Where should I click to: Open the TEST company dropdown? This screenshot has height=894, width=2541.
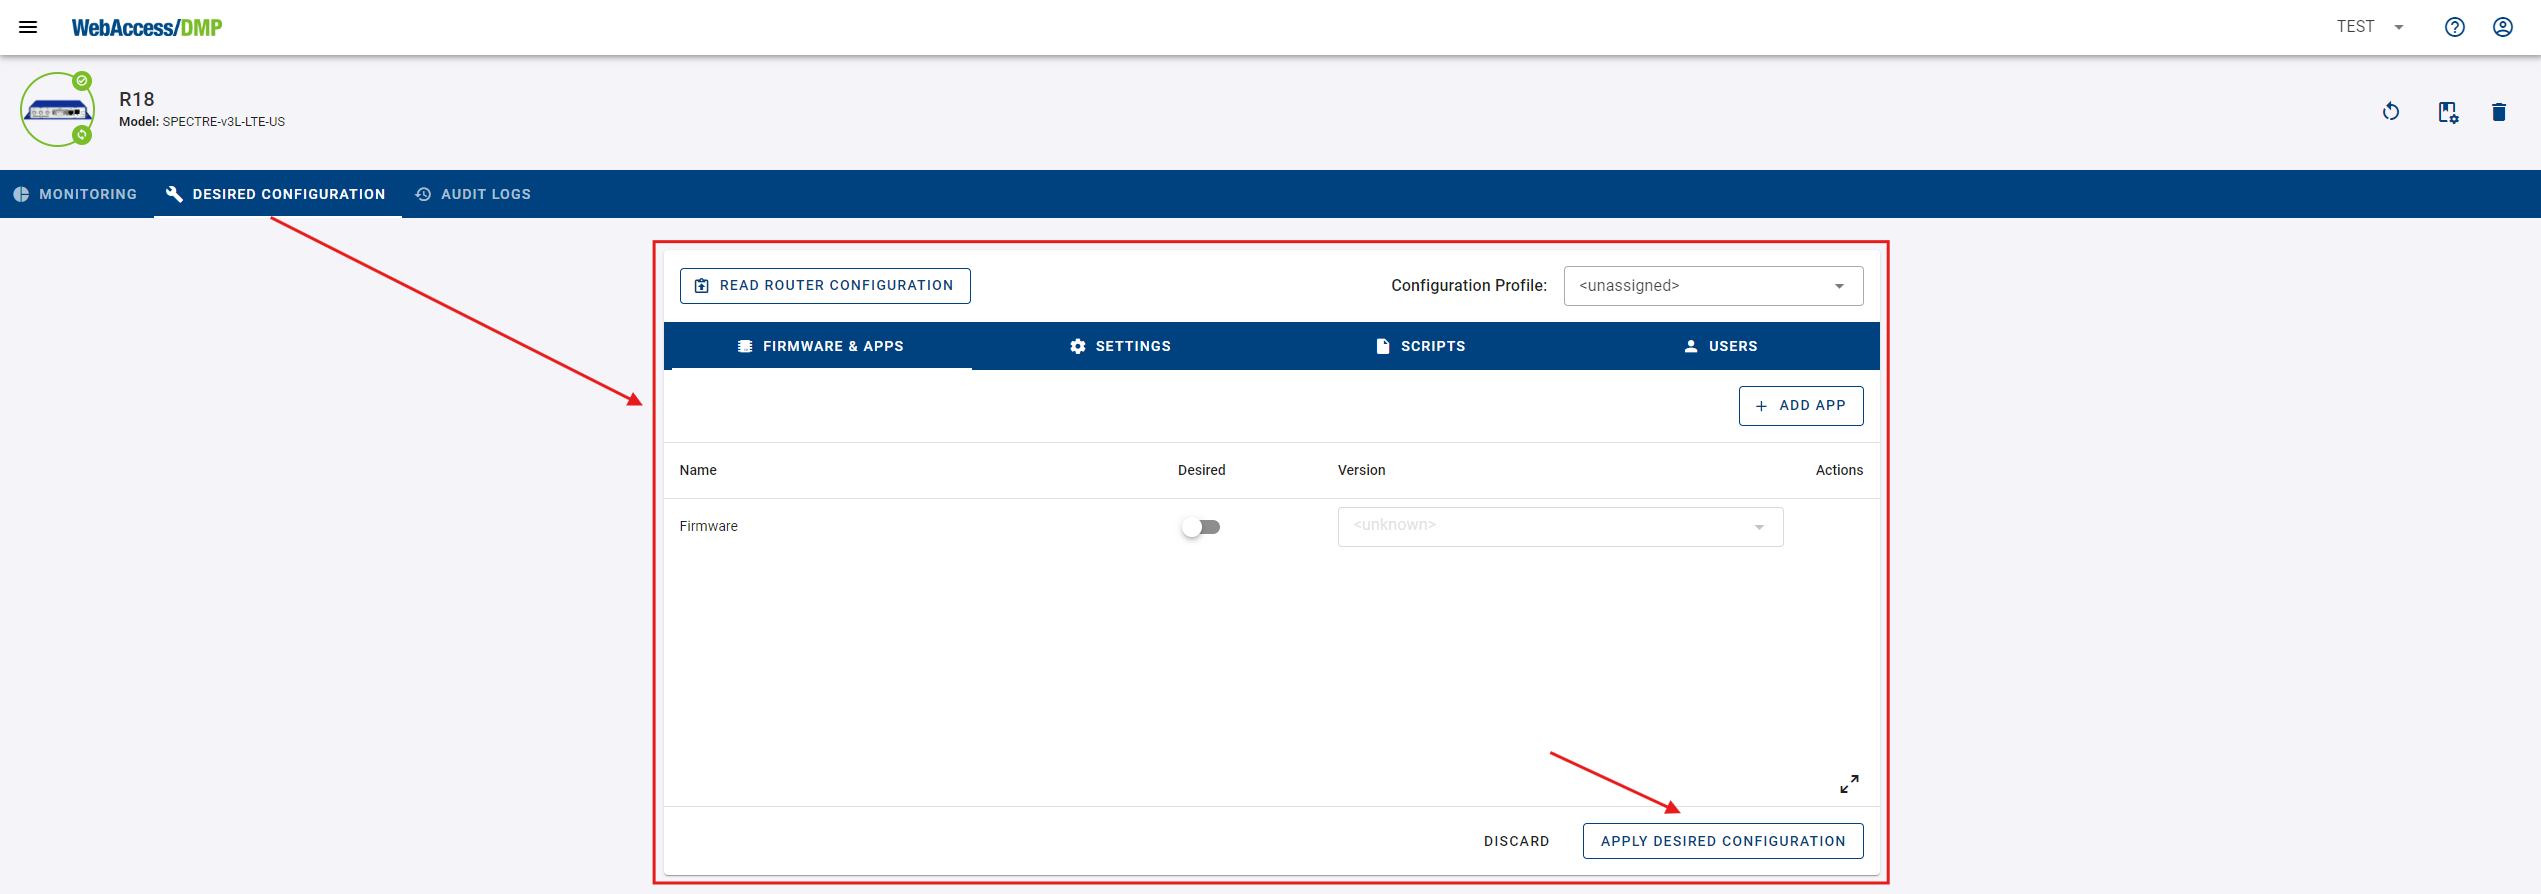tap(2369, 27)
